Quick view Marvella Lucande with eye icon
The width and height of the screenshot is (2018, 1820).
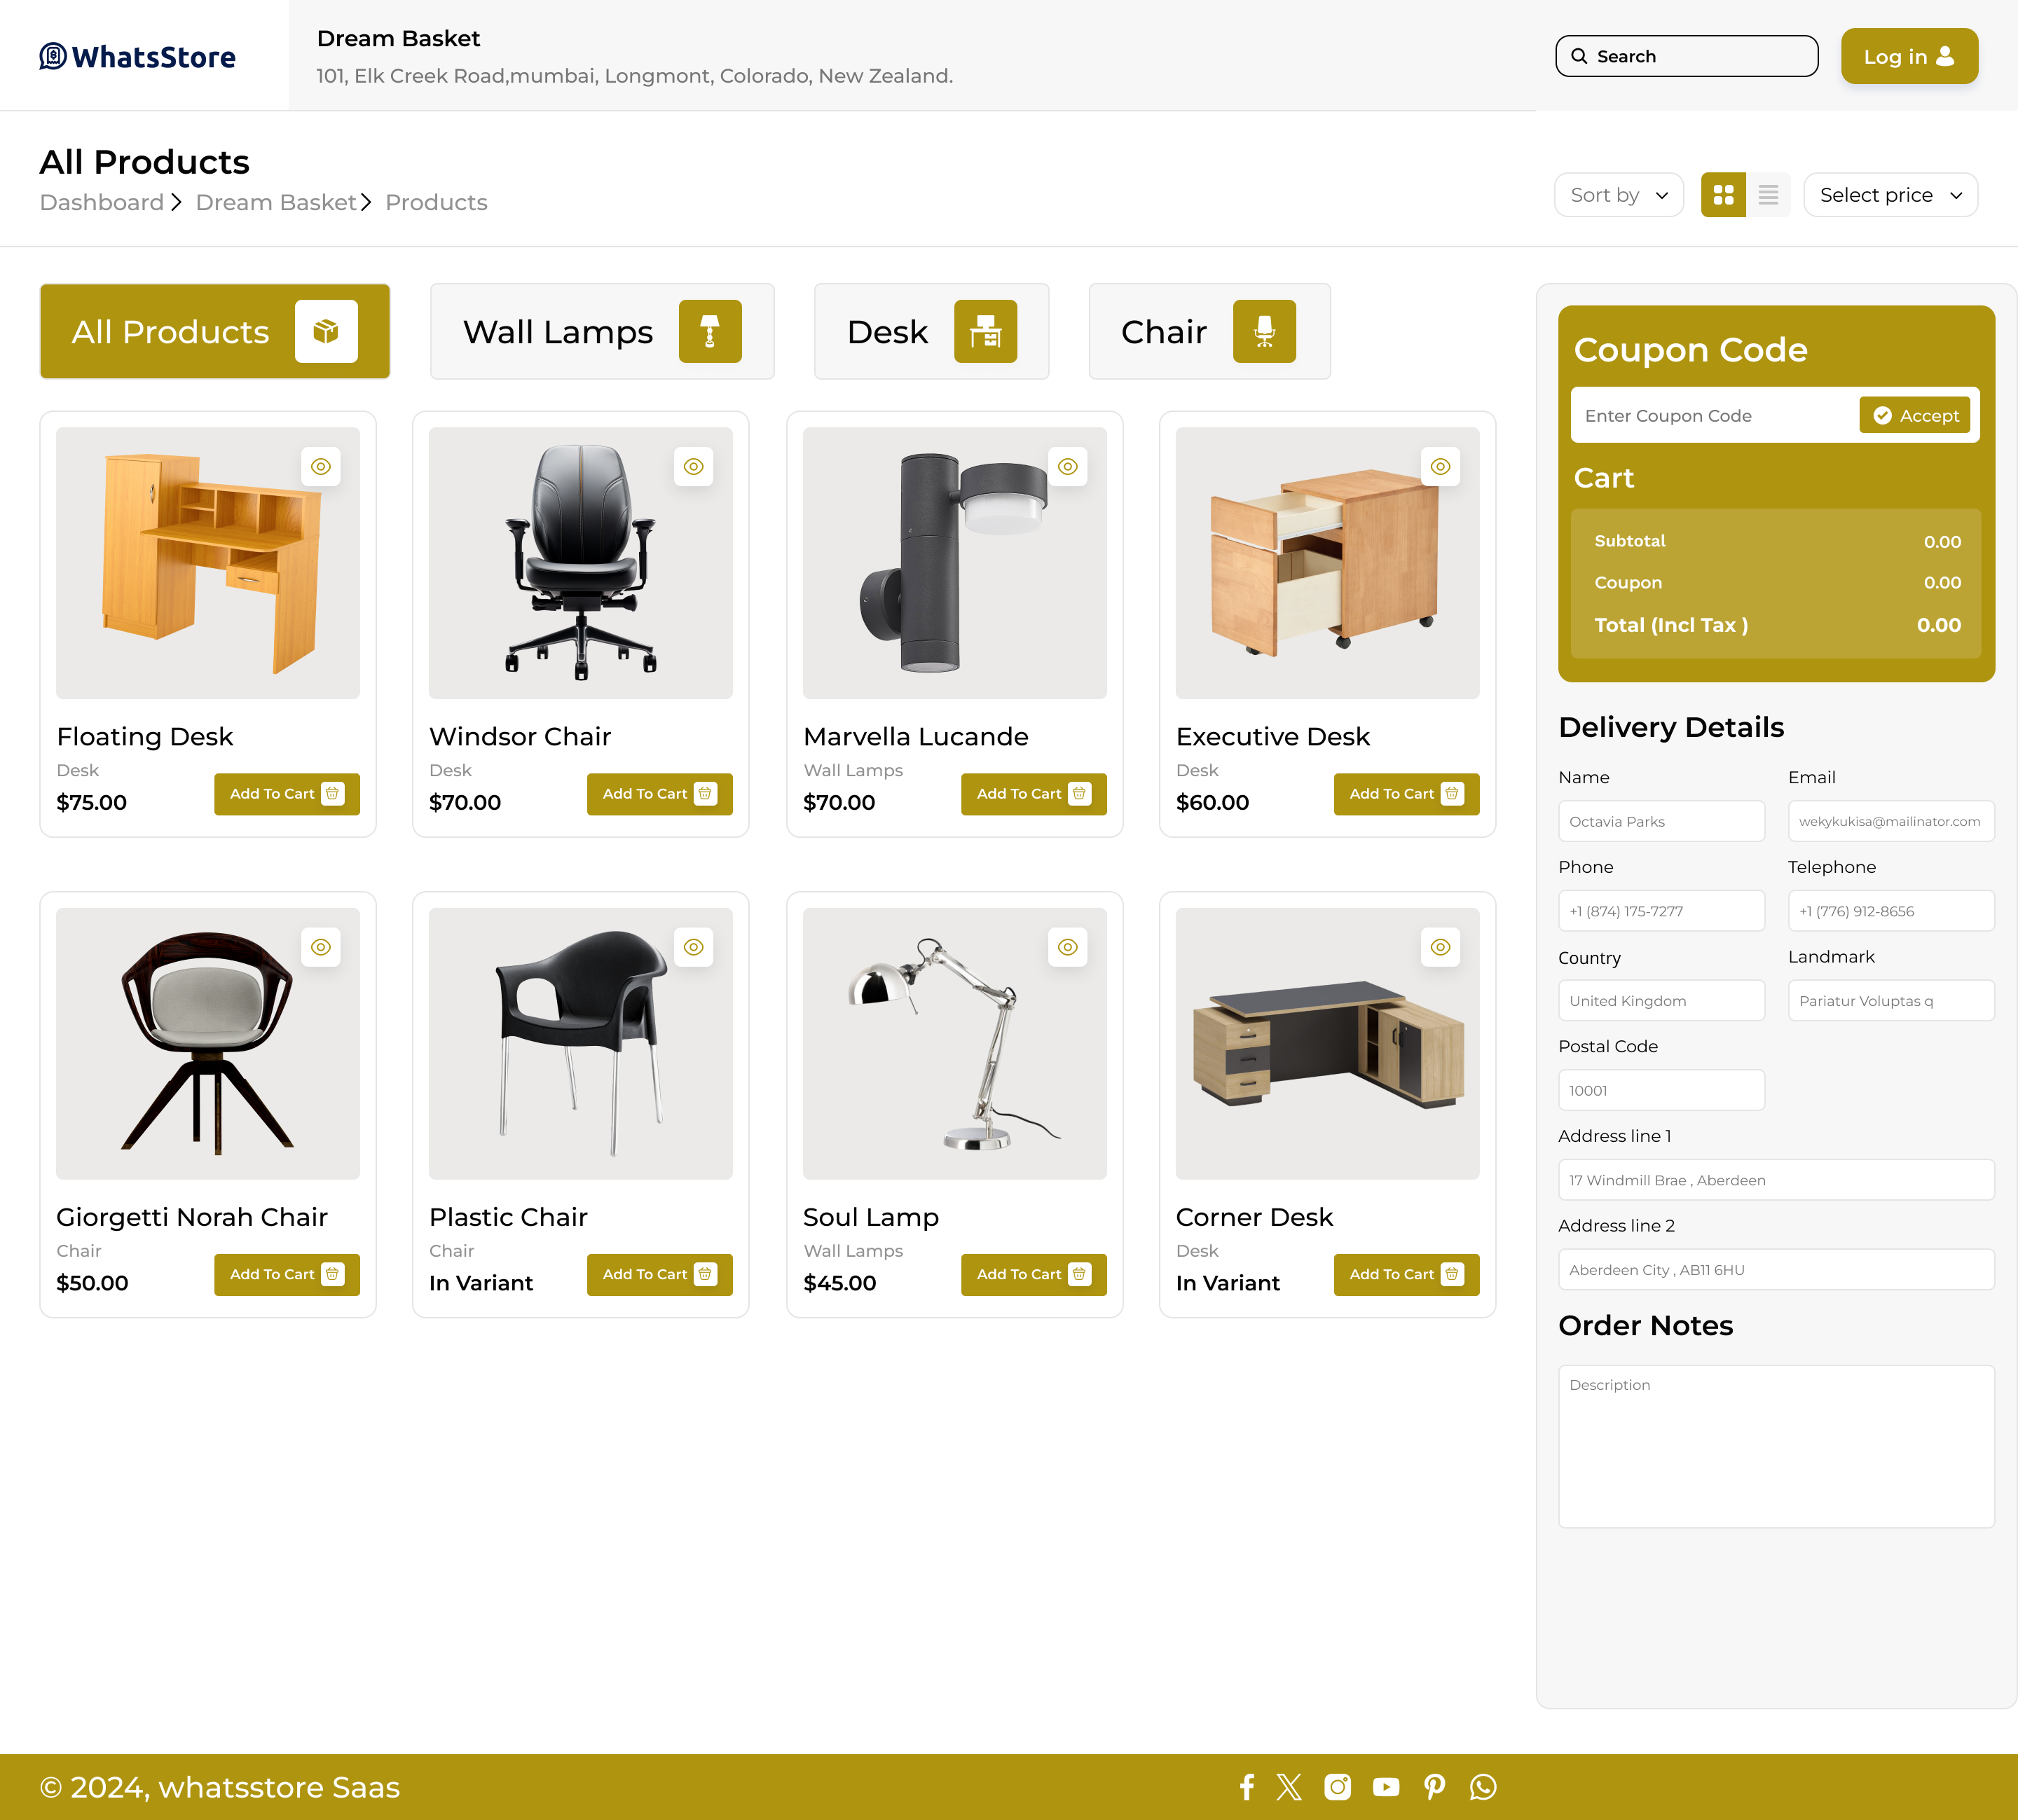pyautogui.click(x=1068, y=466)
